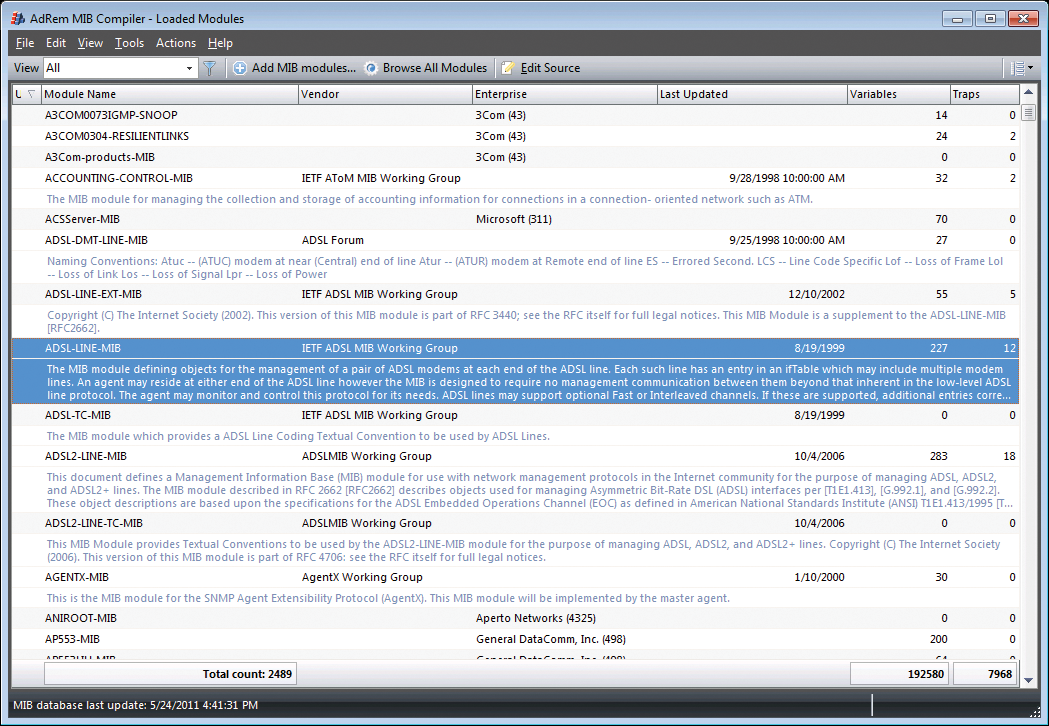Open the Tools menu
This screenshot has height=726, width=1049.
129,43
